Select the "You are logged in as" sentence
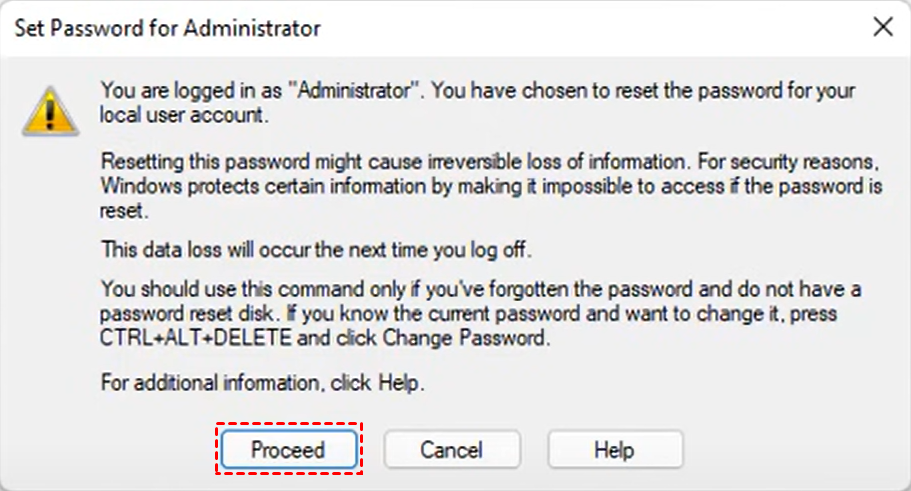Image resolution: width=911 pixels, height=491 pixels. [192, 90]
